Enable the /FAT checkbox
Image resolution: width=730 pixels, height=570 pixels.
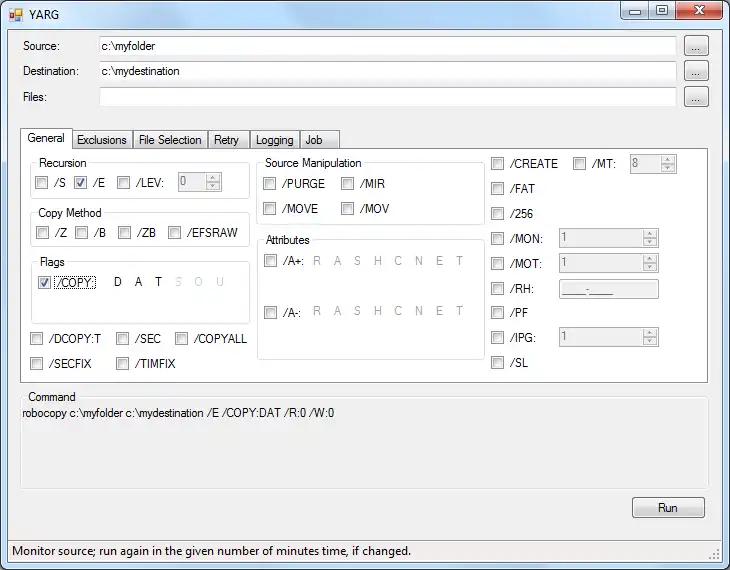click(x=498, y=188)
